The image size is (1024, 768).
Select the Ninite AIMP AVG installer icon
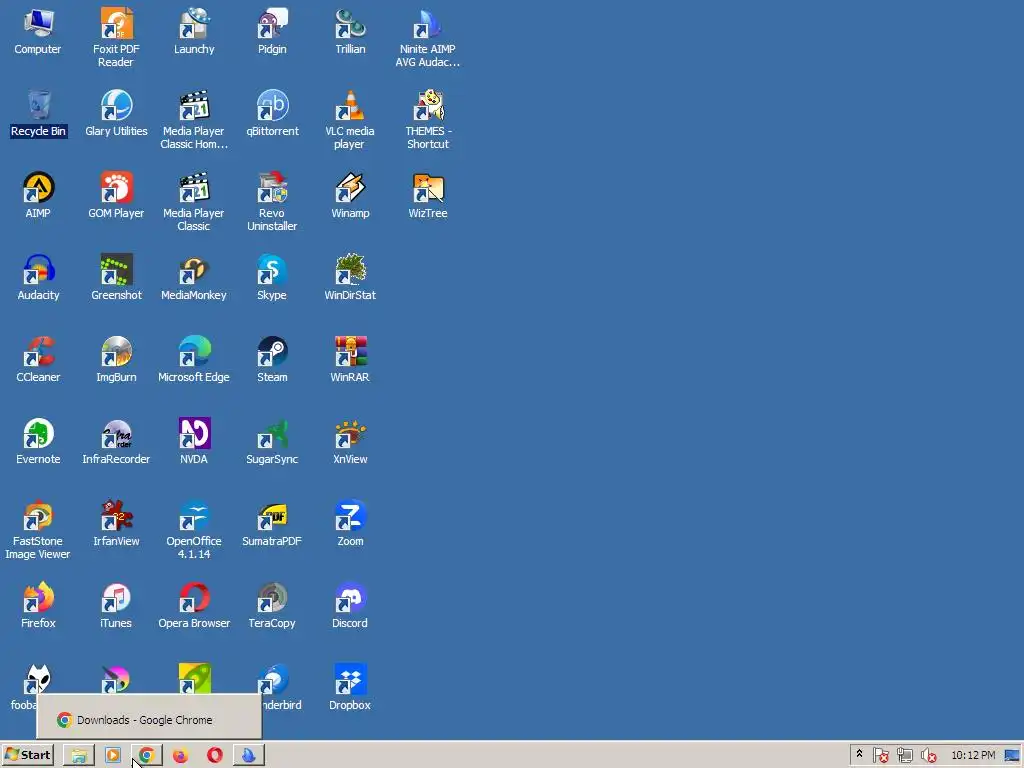tap(428, 38)
